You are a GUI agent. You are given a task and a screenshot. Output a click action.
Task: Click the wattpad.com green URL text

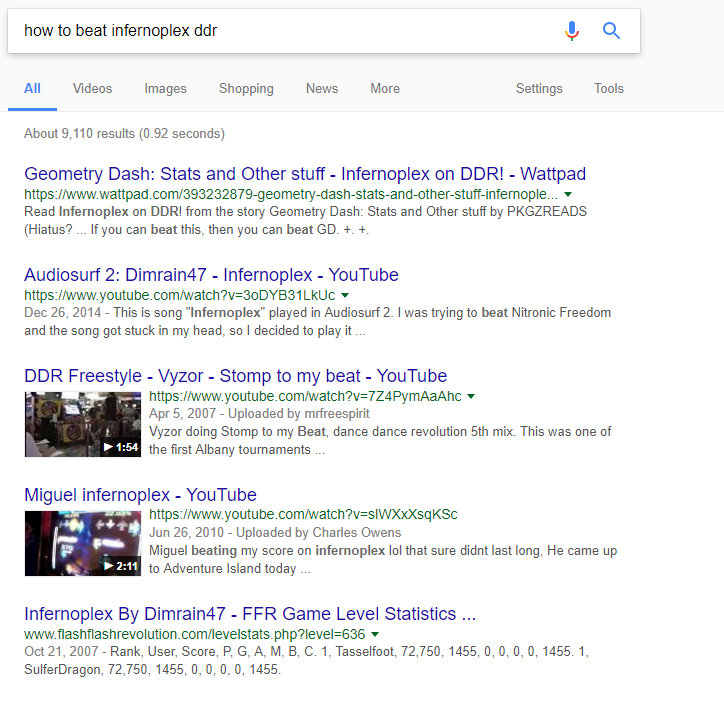pyautogui.click(x=291, y=194)
